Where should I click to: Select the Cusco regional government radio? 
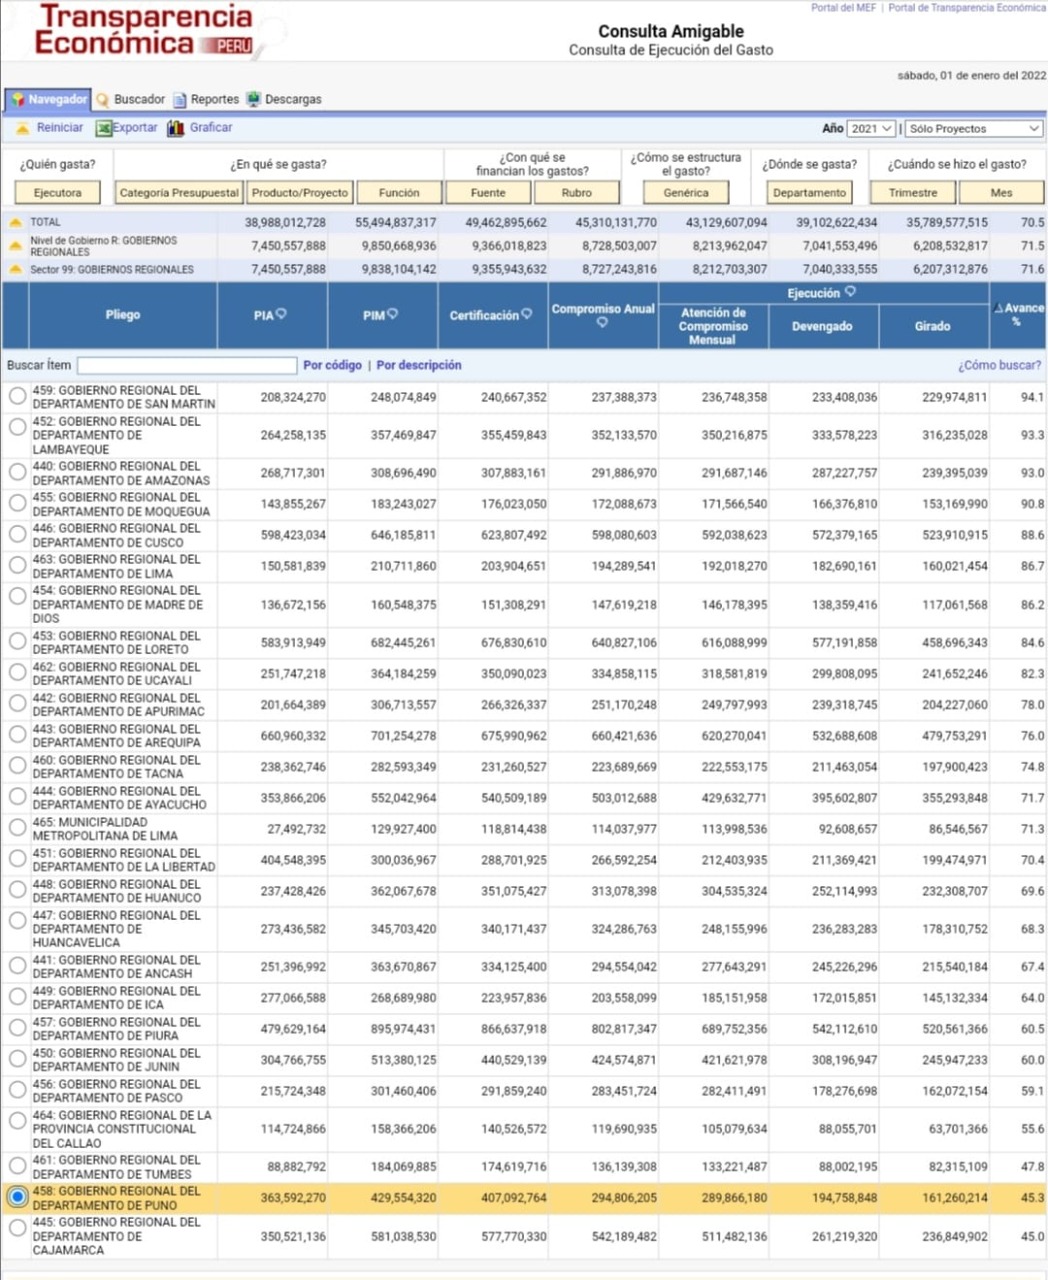click(x=17, y=535)
